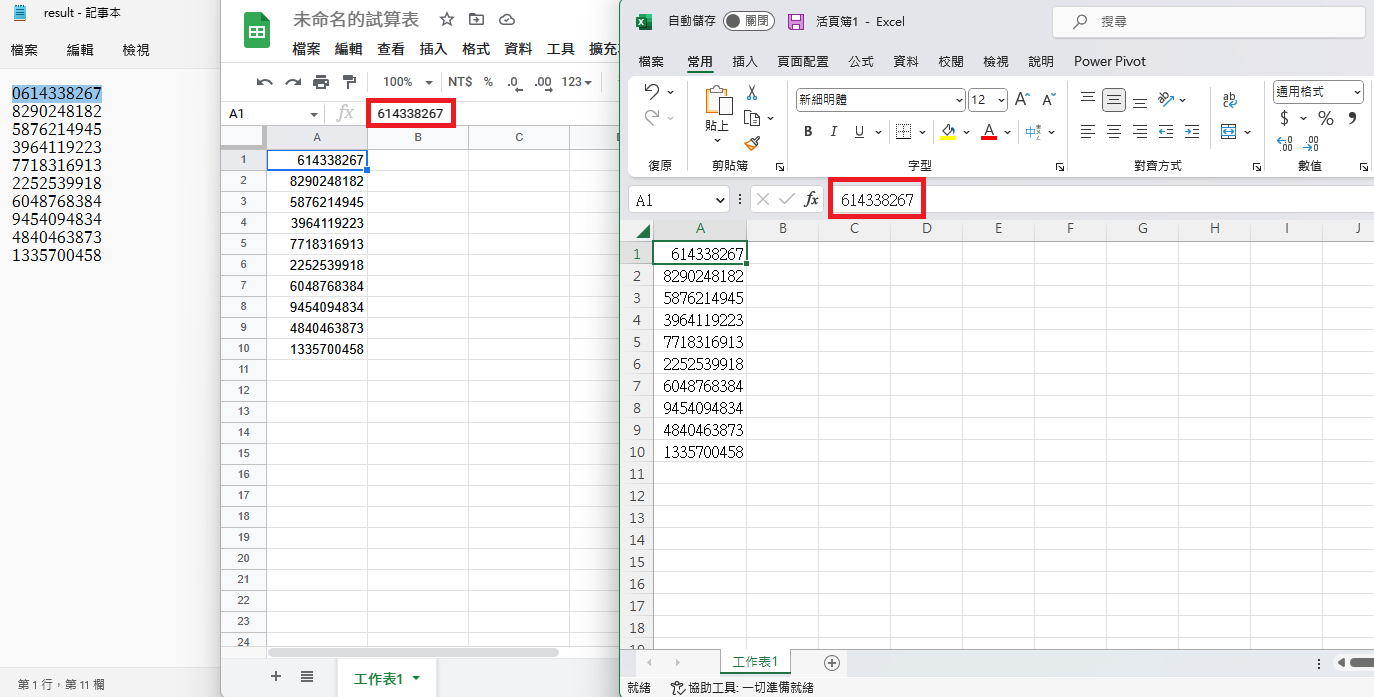Open the Excel font name dropdown
Image resolution: width=1374 pixels, height=697 pixels.
[959, 100]
